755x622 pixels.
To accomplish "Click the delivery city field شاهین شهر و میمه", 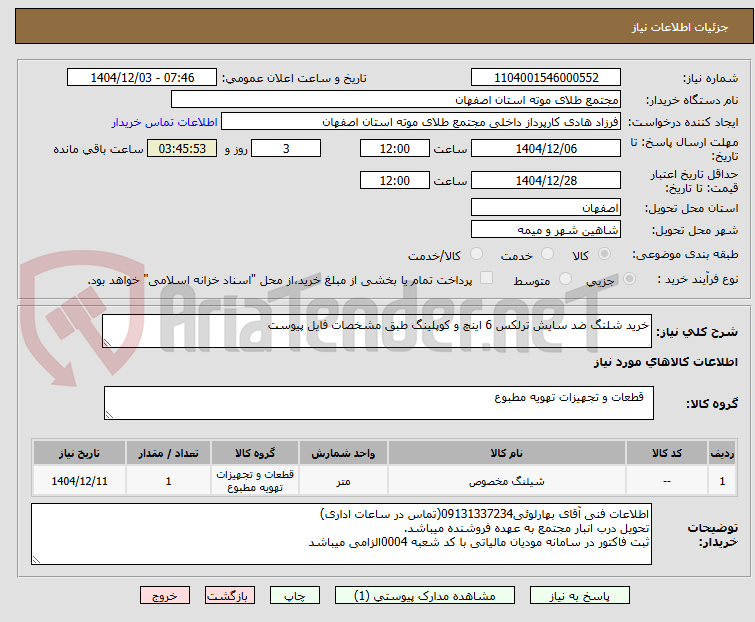I will [546, 230].
